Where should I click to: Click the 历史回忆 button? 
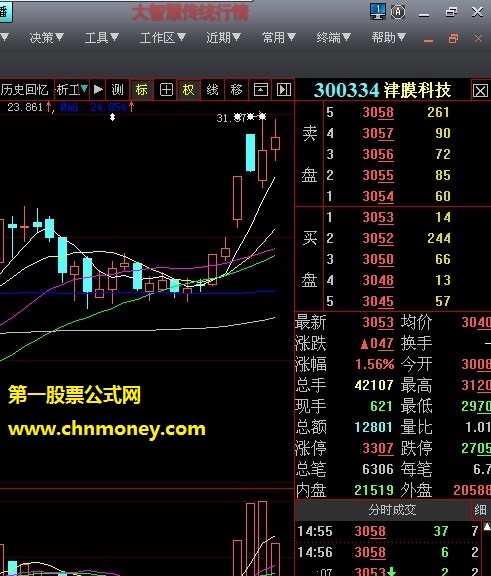(x=25, y=89)
